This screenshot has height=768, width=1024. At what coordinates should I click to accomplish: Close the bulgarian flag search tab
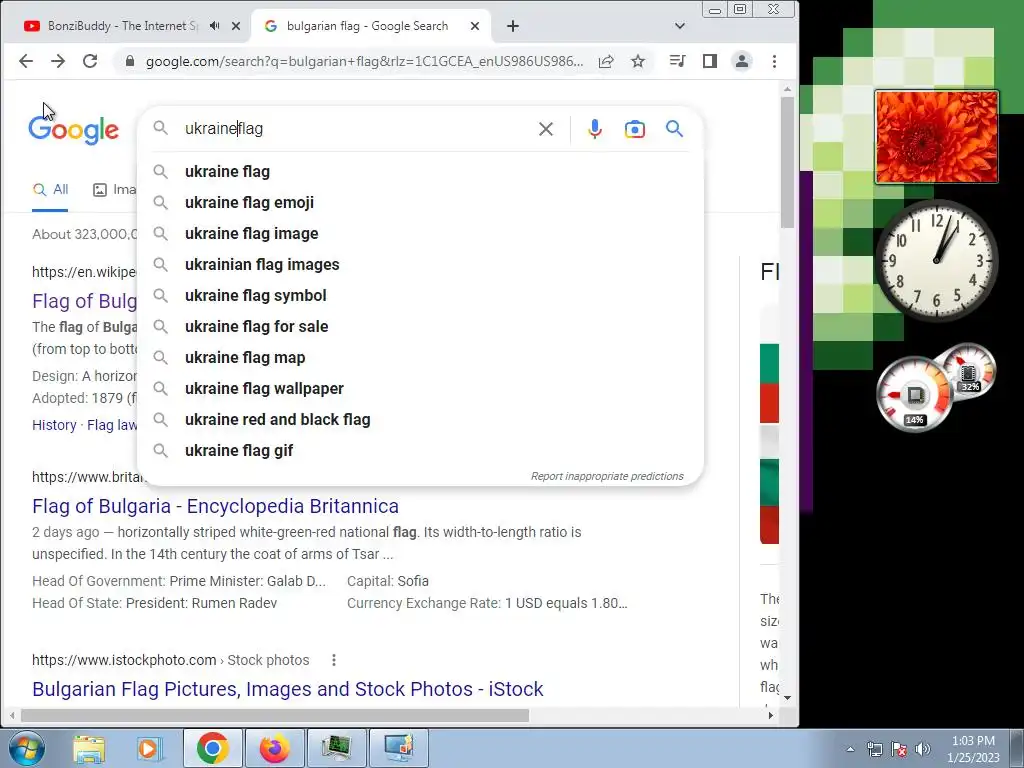point(475,26)
